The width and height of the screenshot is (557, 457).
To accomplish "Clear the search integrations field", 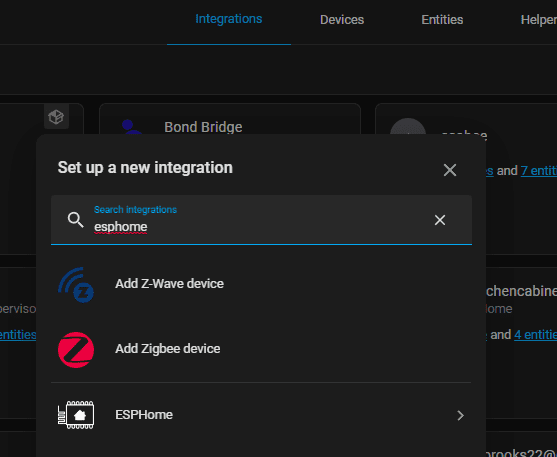I will (440, 220).
